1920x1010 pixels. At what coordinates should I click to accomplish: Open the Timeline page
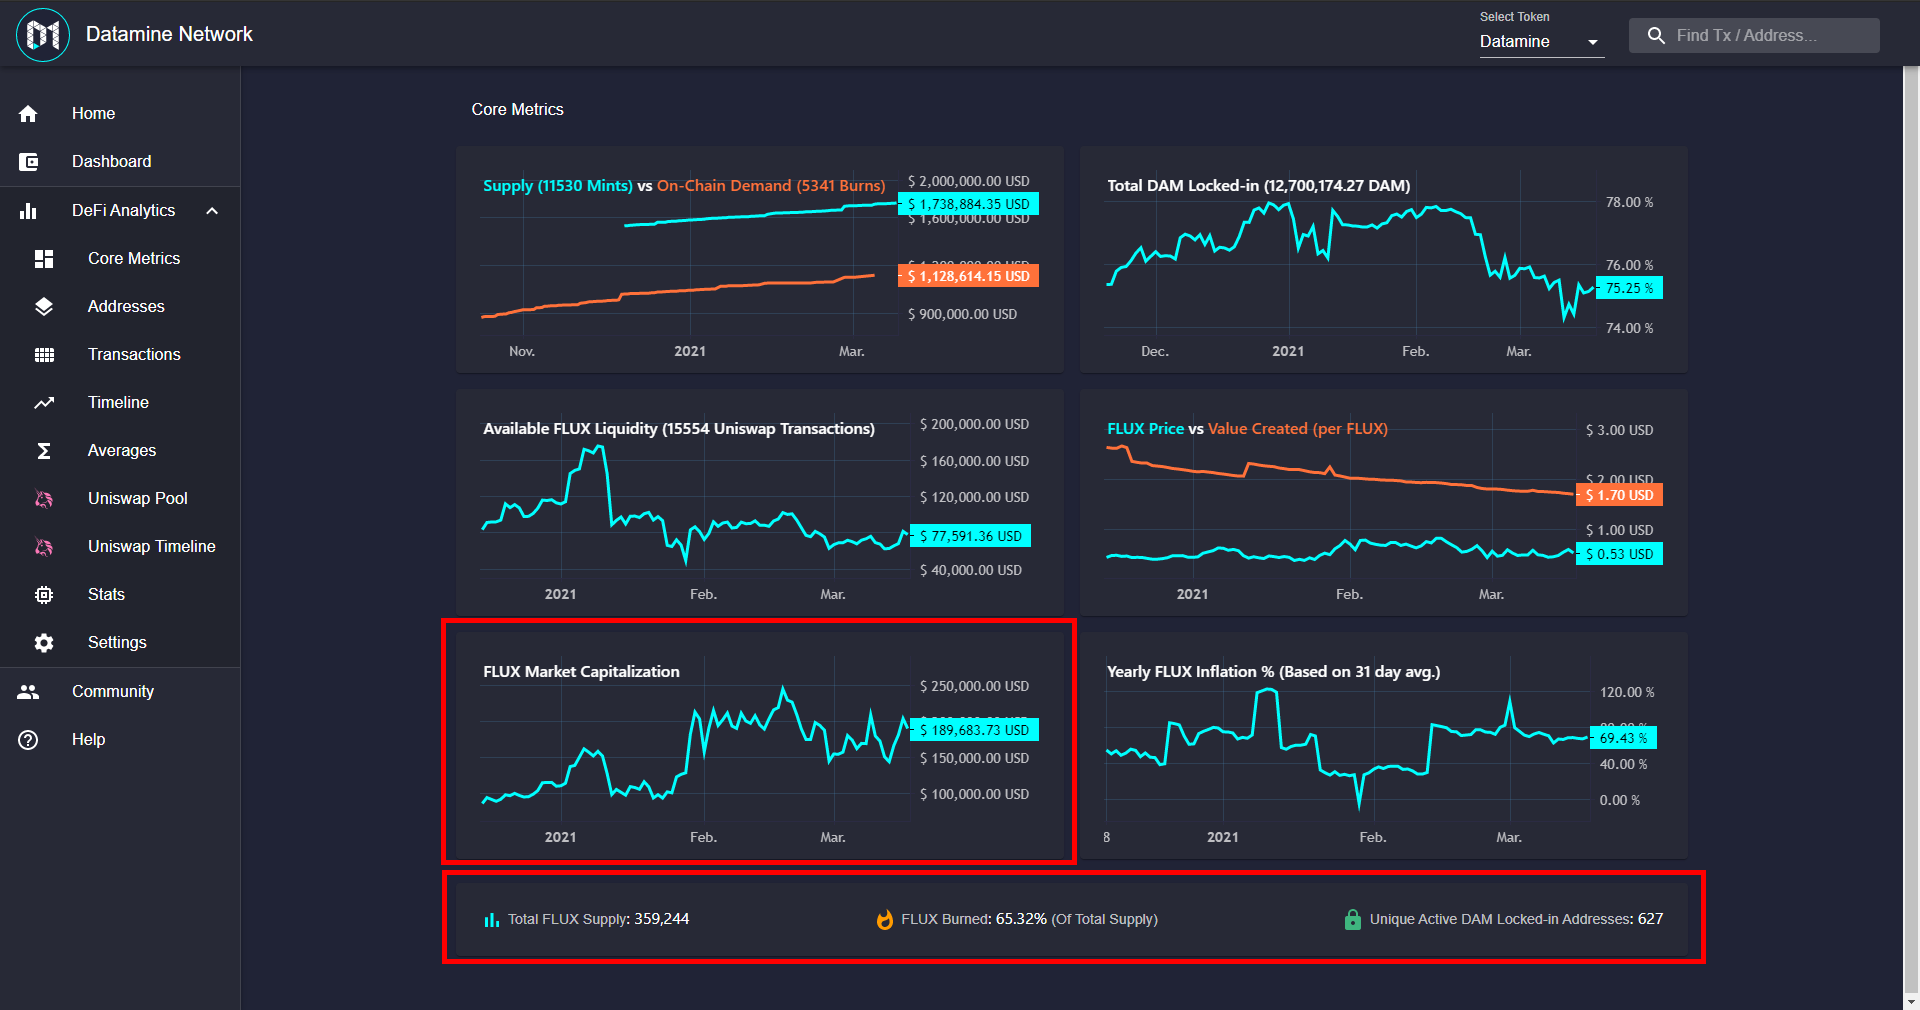pyautogui.click(x=118, y=403)
